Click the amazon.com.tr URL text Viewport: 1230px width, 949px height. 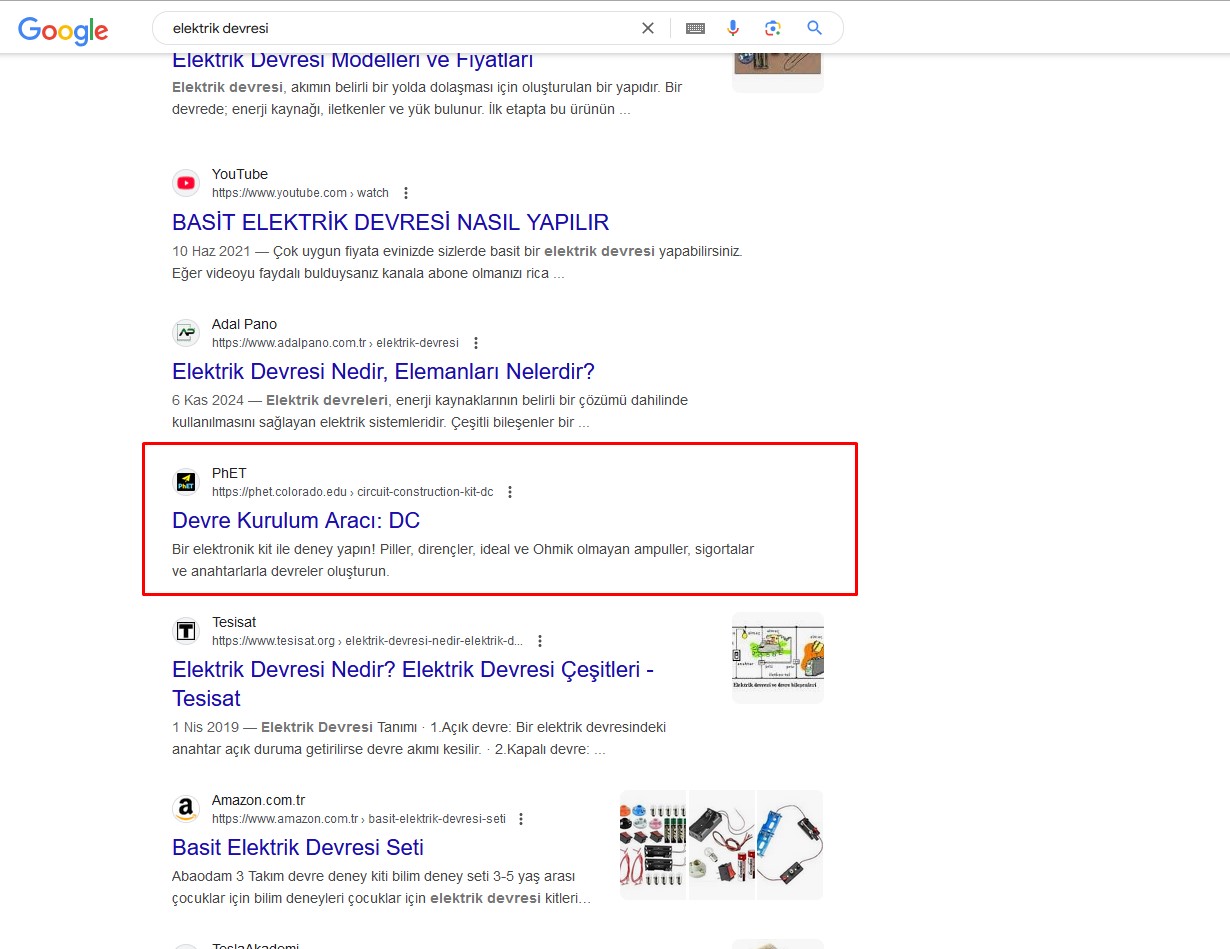[358, 819]
